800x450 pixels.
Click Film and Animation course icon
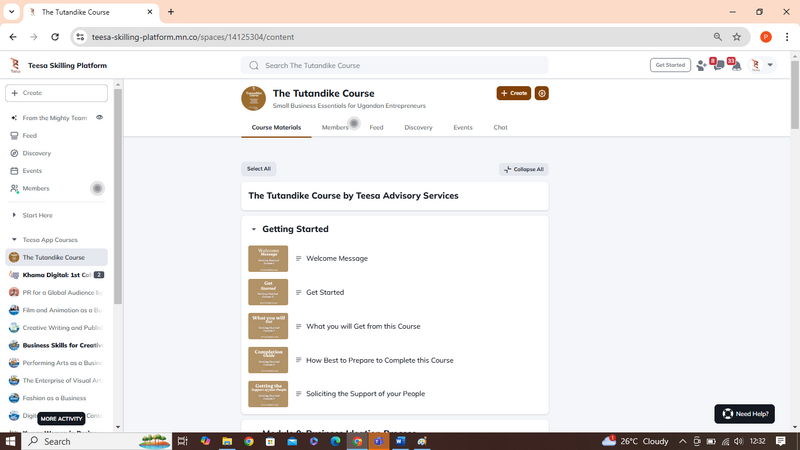pos(14,310)
